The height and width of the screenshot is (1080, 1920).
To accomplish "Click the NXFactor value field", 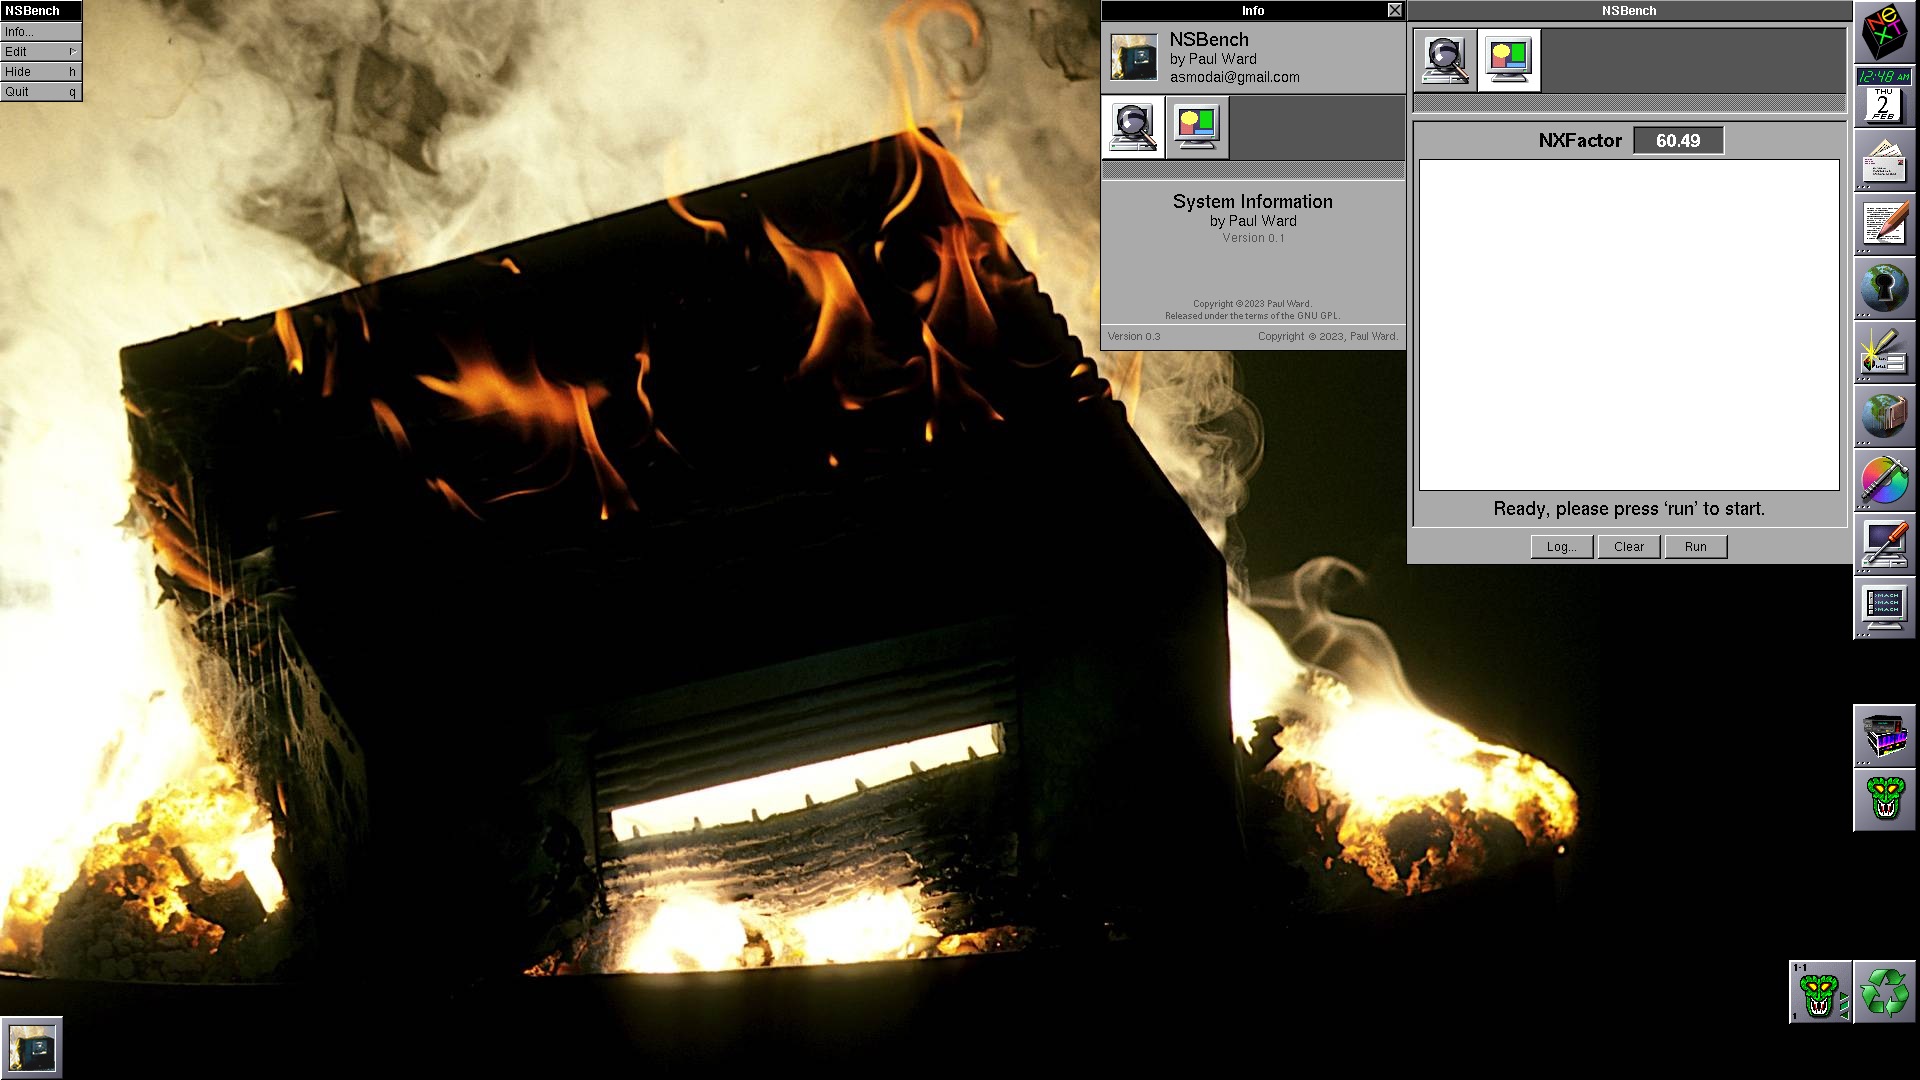I will [1678, 141].
